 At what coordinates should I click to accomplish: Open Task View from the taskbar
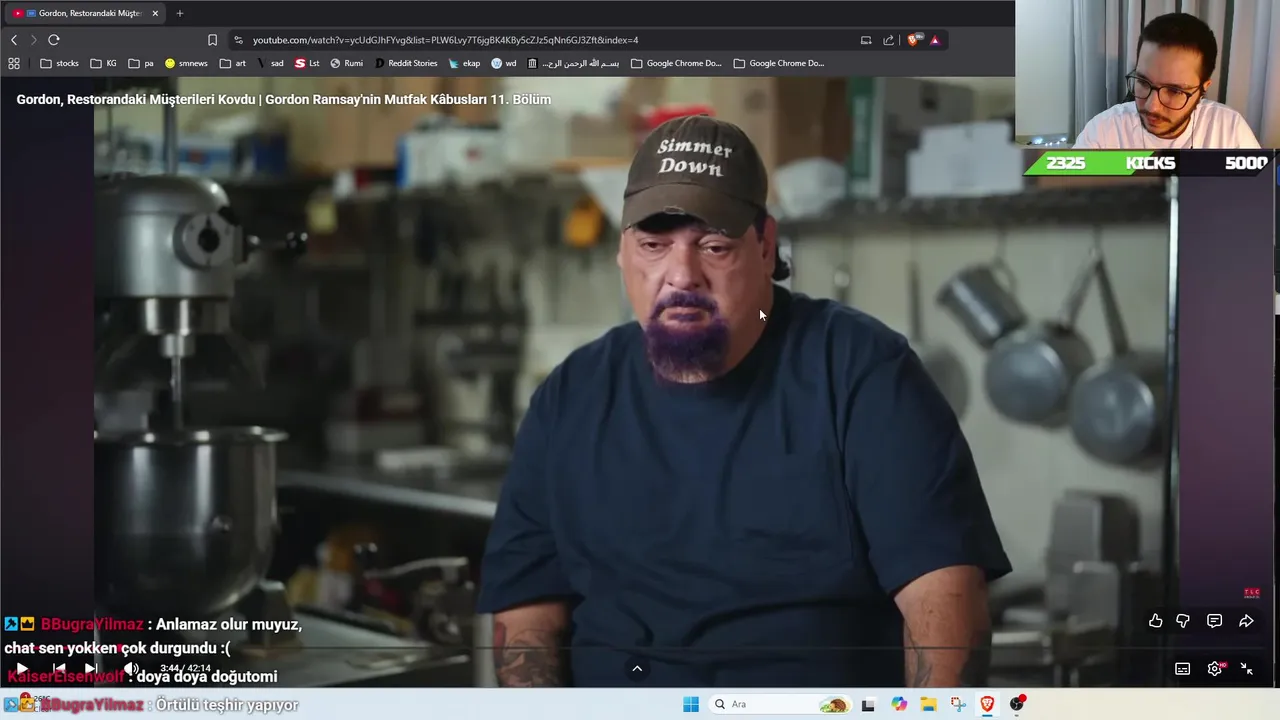point(868,704)
